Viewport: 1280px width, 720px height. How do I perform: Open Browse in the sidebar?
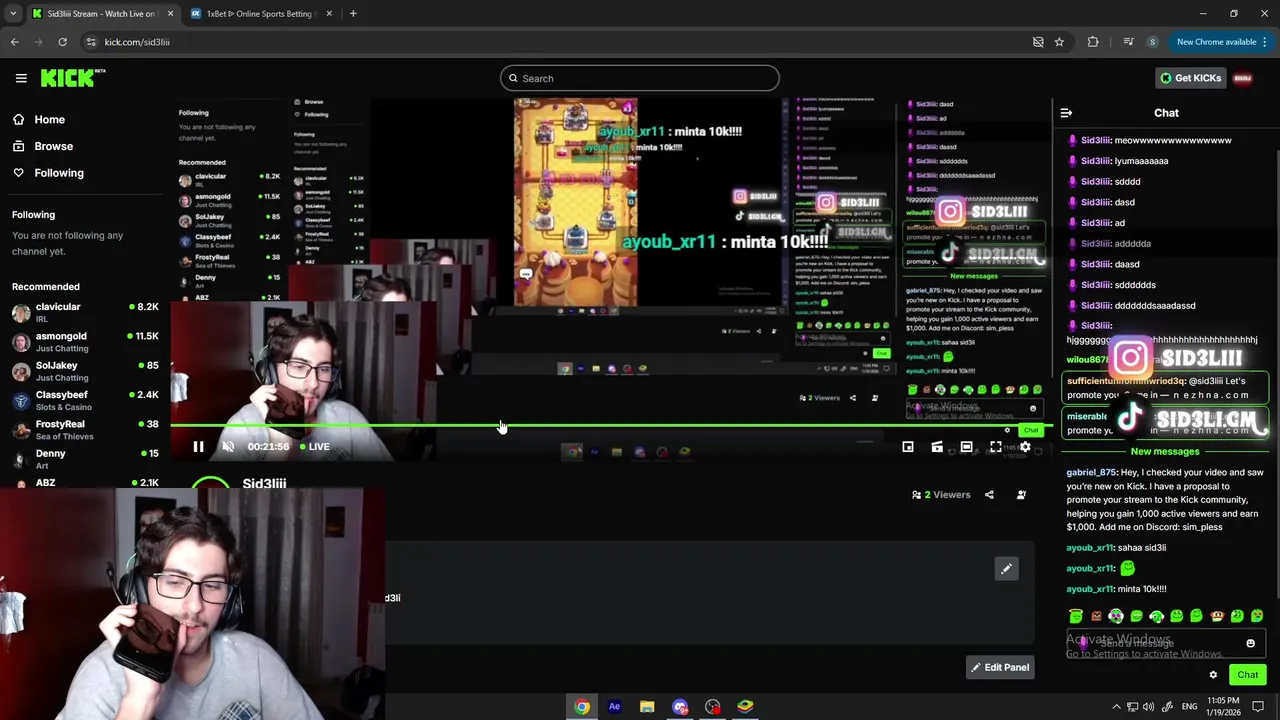[x=44, y=146]
